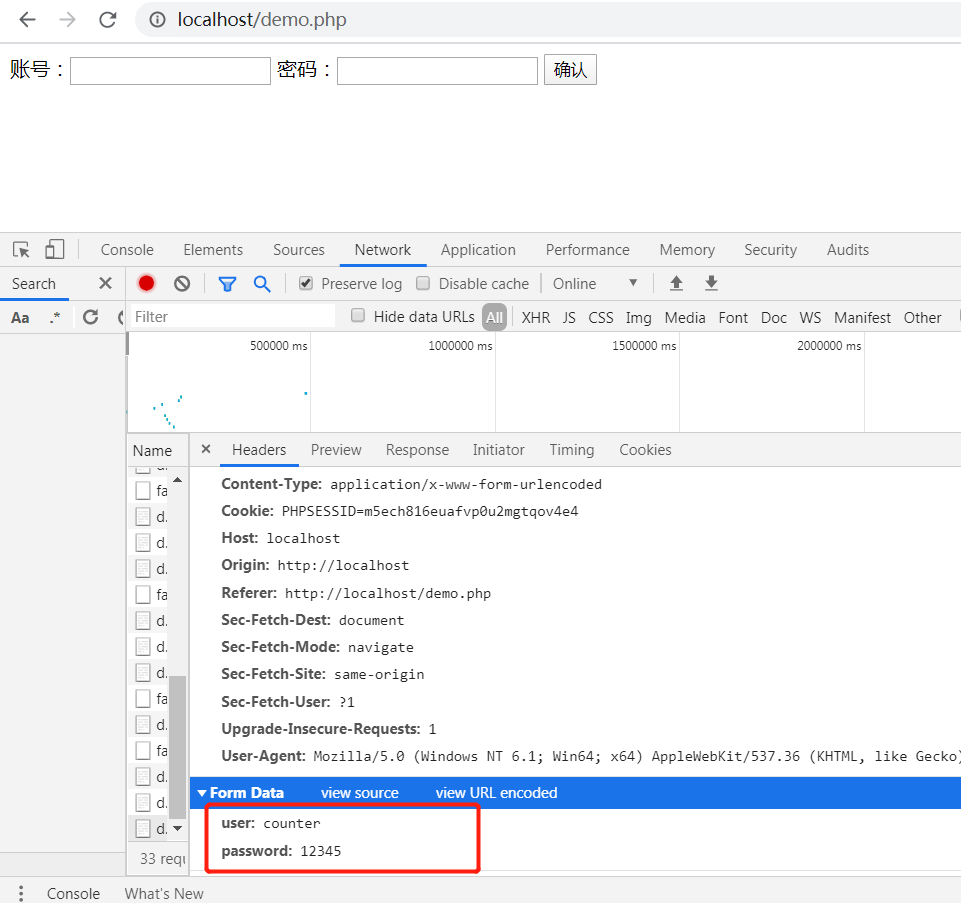Activate the inspect element picker icon

[21, 250]
